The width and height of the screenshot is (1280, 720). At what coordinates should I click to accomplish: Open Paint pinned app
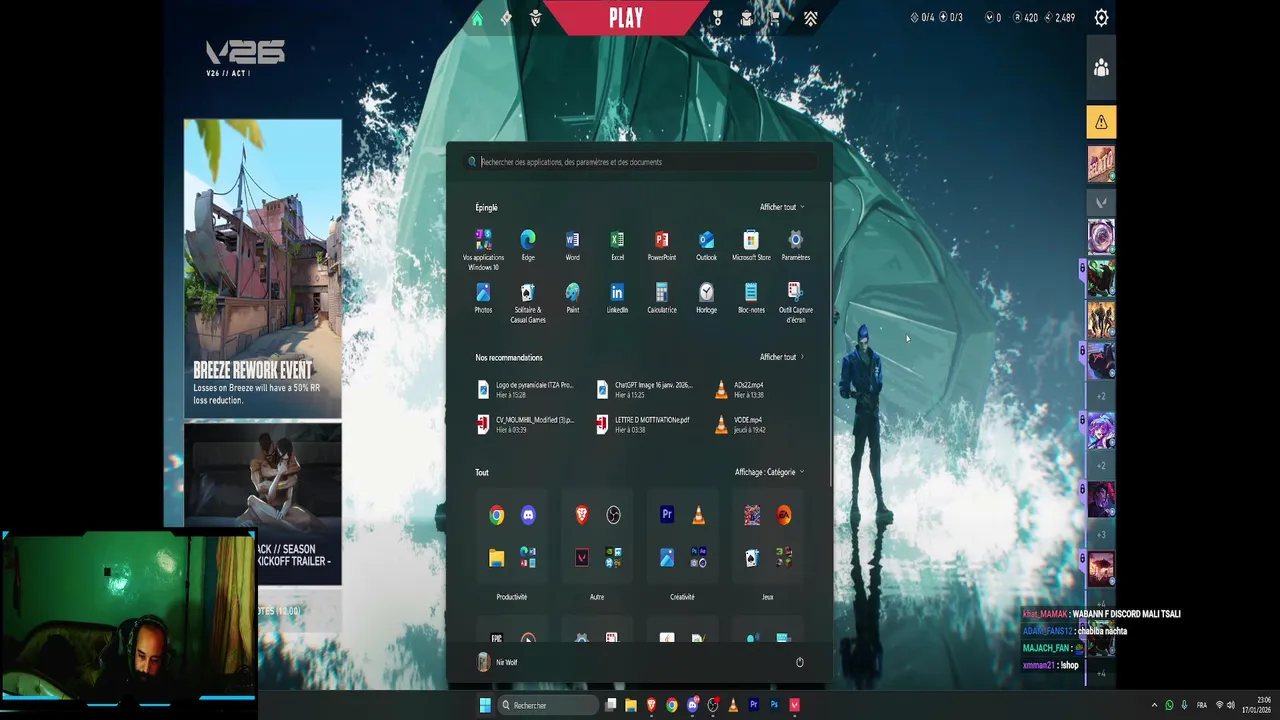(x=572, y=298)
